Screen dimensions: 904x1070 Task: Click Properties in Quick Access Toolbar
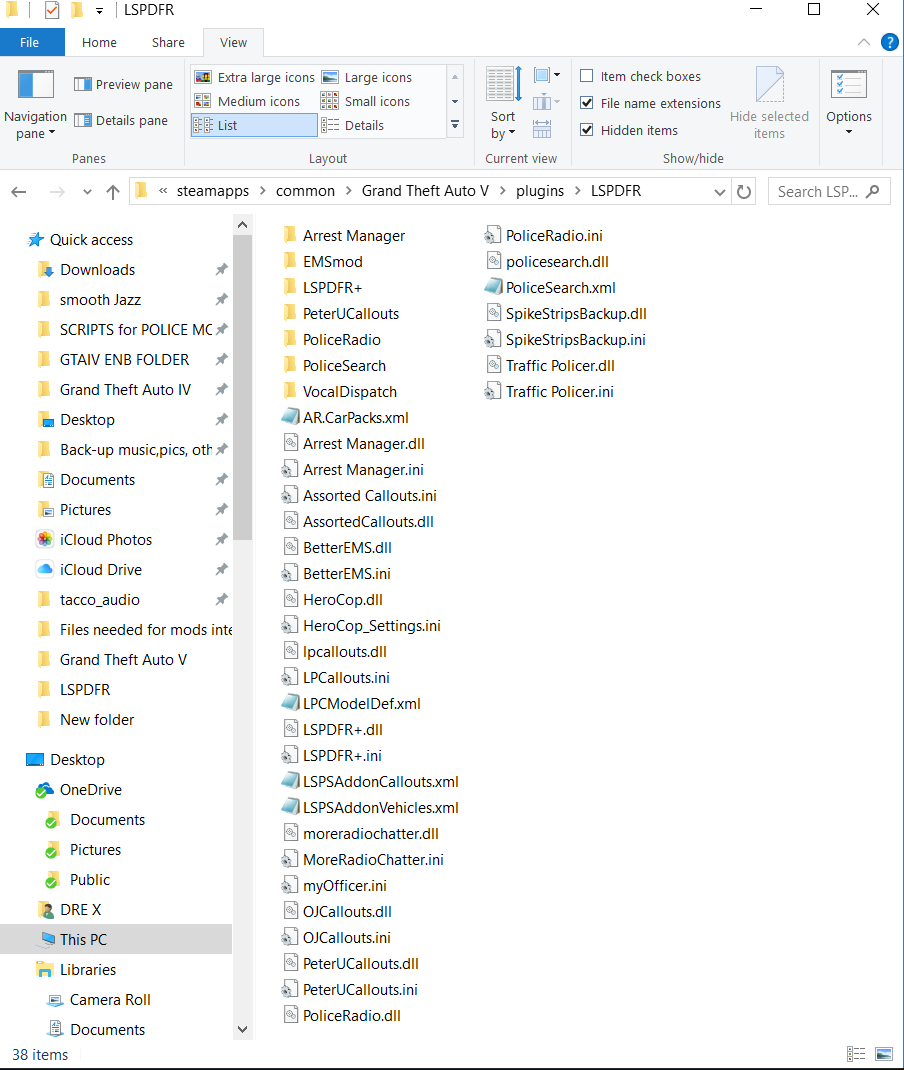click(52, 10)
